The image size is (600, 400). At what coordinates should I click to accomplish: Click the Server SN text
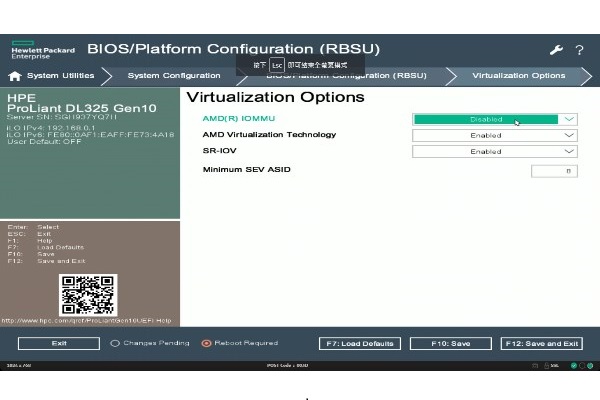click(x=62, y=117)
